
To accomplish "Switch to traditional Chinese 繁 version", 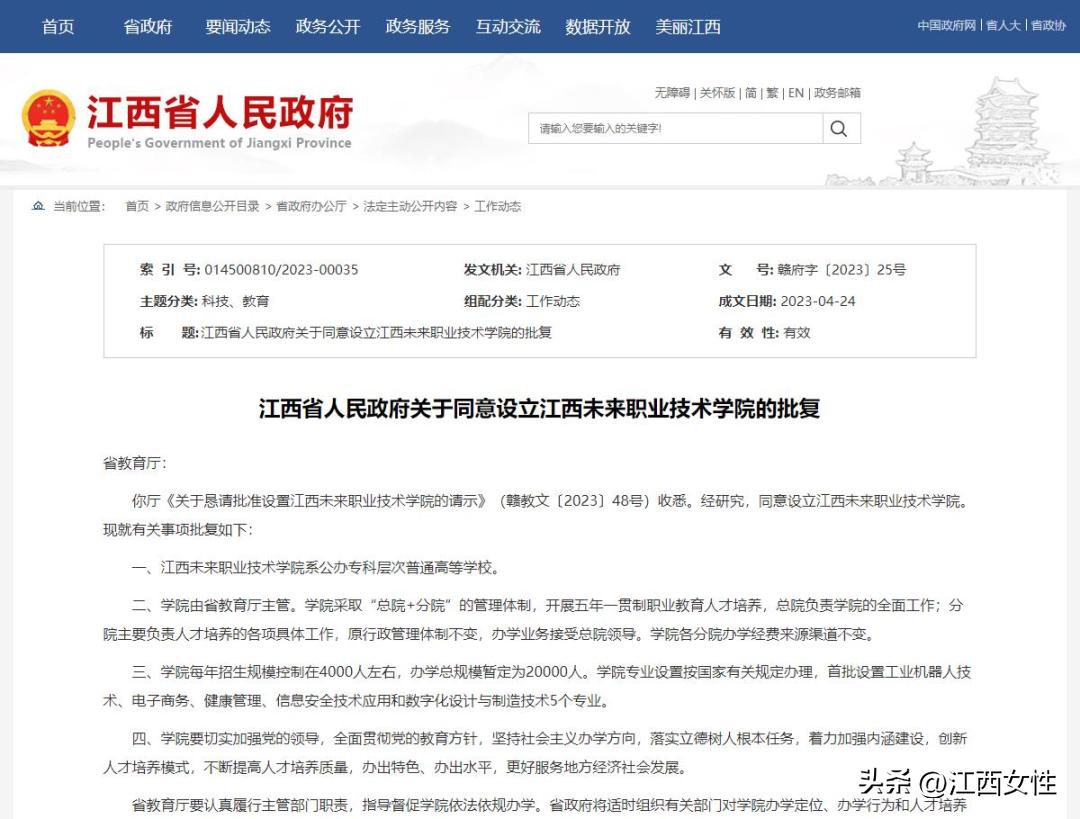I will [771, 92].
